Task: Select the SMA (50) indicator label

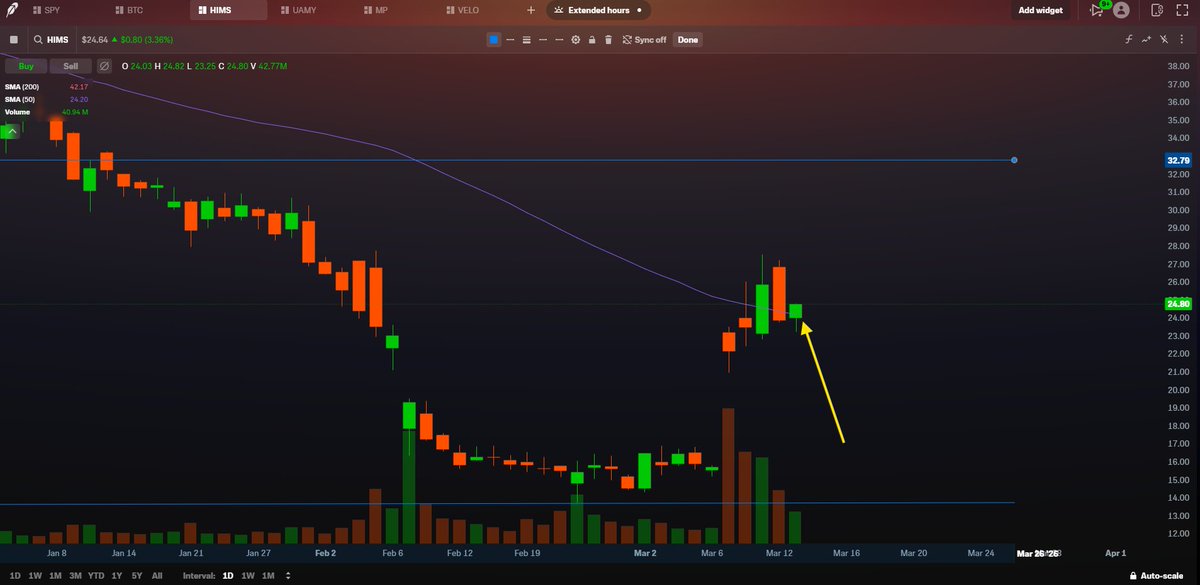Action: tap(20, 100)
